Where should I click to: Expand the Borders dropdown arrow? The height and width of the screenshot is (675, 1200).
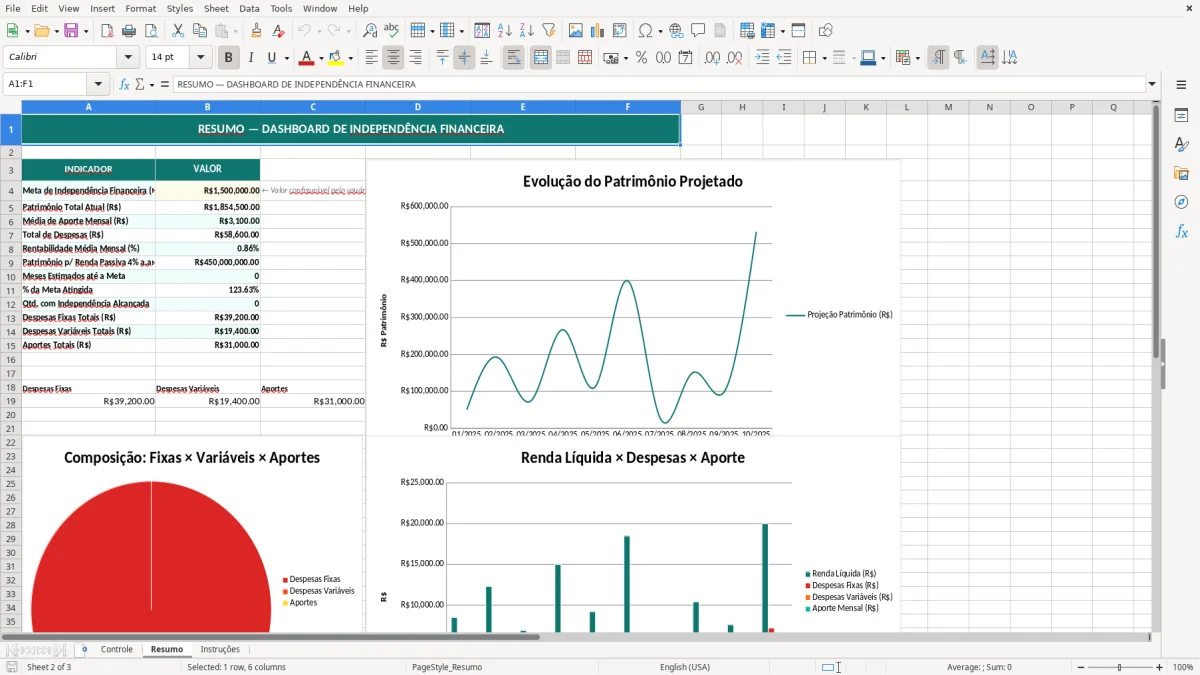(826, 58)
